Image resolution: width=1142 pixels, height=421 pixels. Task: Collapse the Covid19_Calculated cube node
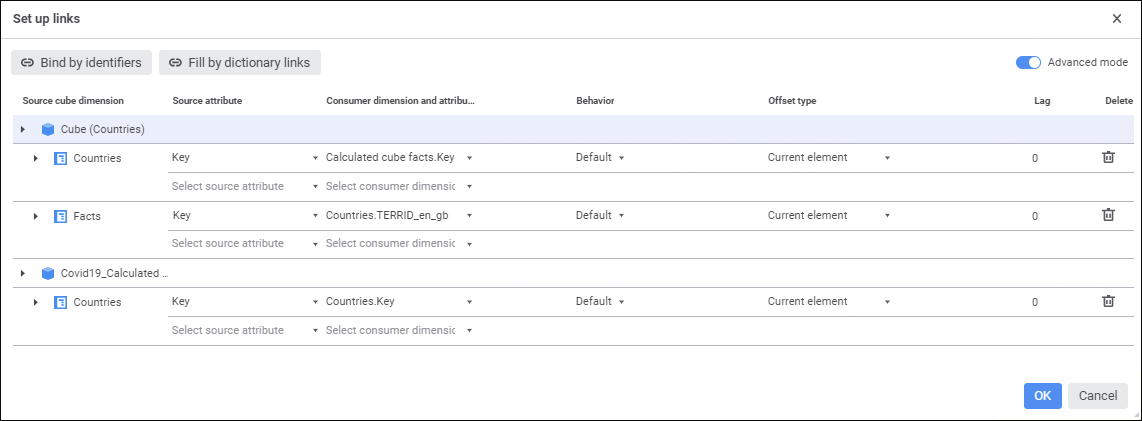[23, 273]
